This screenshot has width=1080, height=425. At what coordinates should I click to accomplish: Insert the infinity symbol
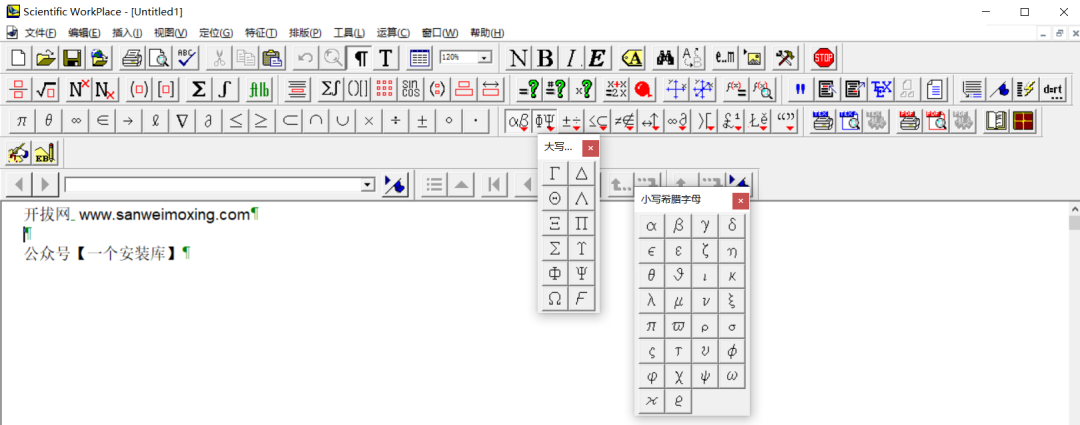[76, 121]
